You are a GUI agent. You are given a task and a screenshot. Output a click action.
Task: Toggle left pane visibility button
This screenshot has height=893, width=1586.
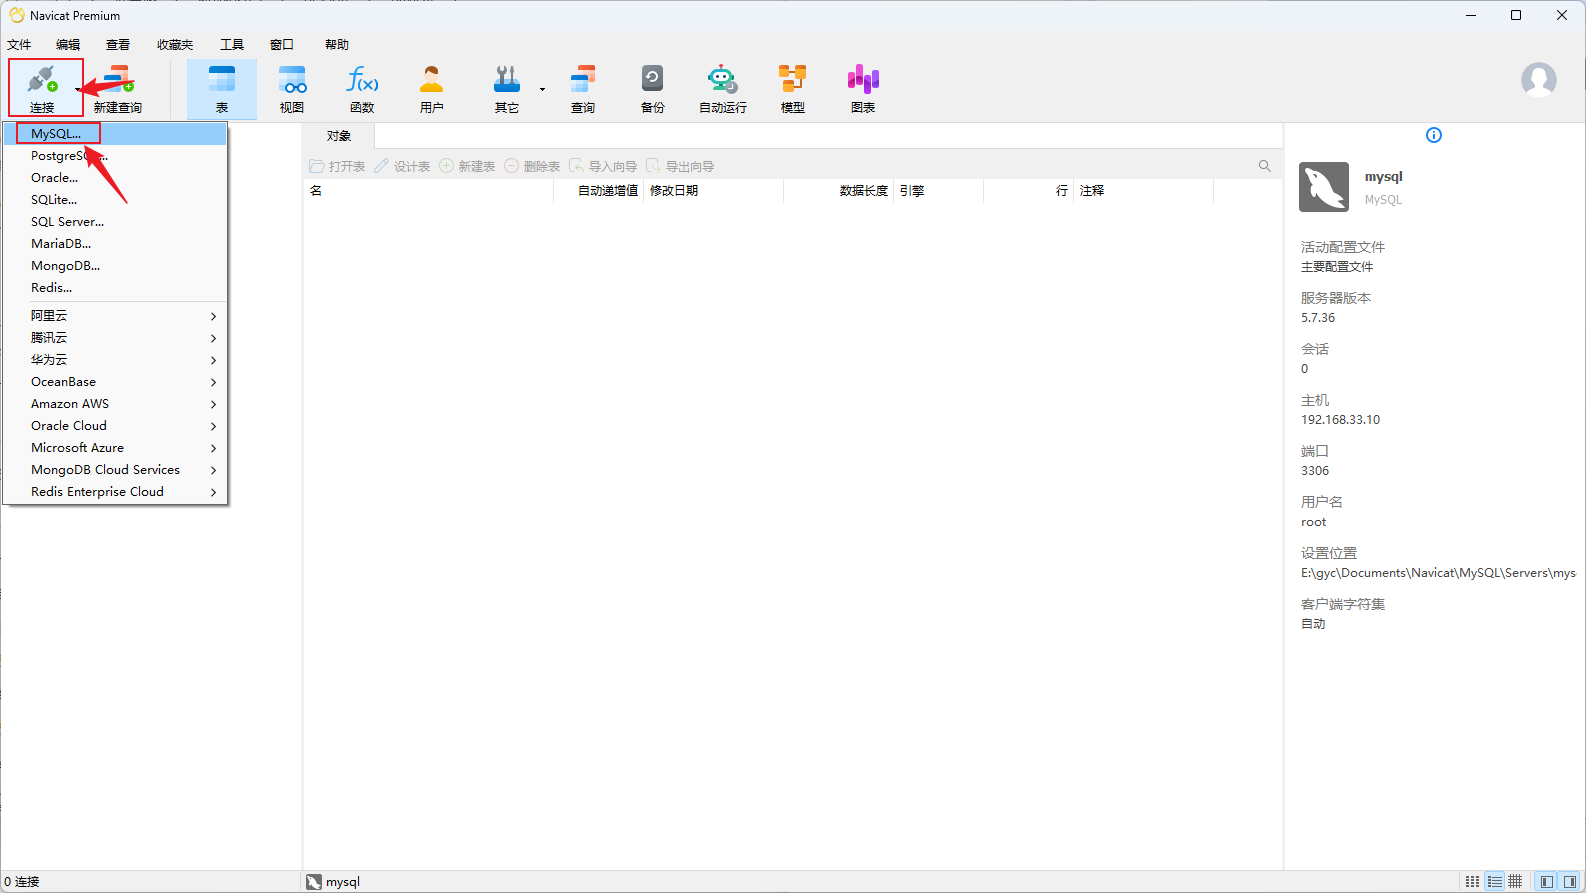pos(1547,882)
